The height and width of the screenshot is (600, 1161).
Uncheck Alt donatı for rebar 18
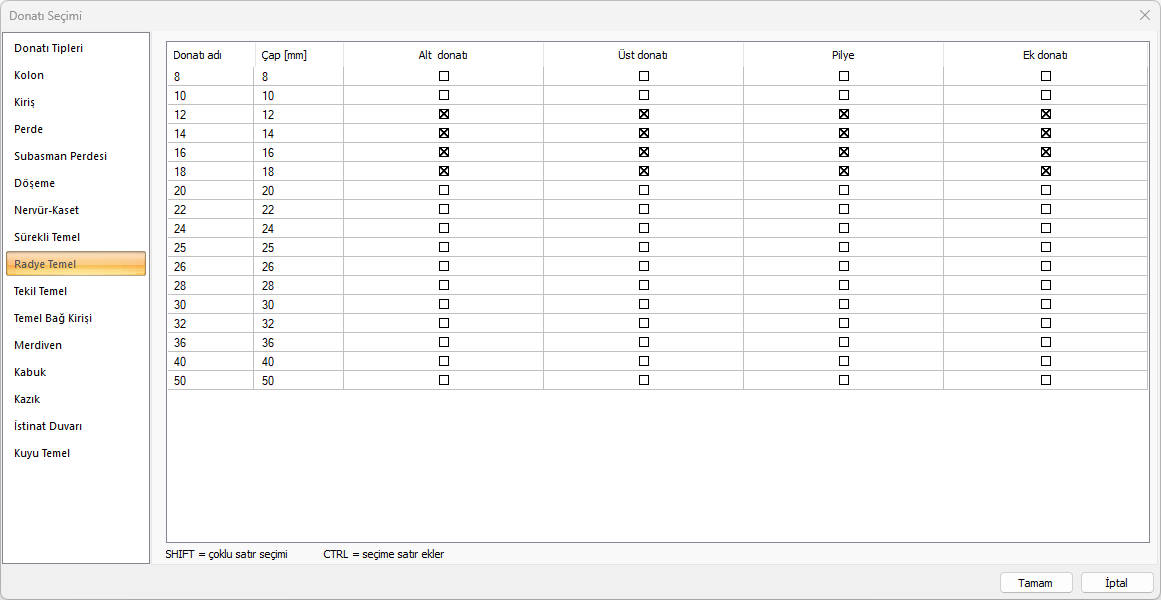444,171
